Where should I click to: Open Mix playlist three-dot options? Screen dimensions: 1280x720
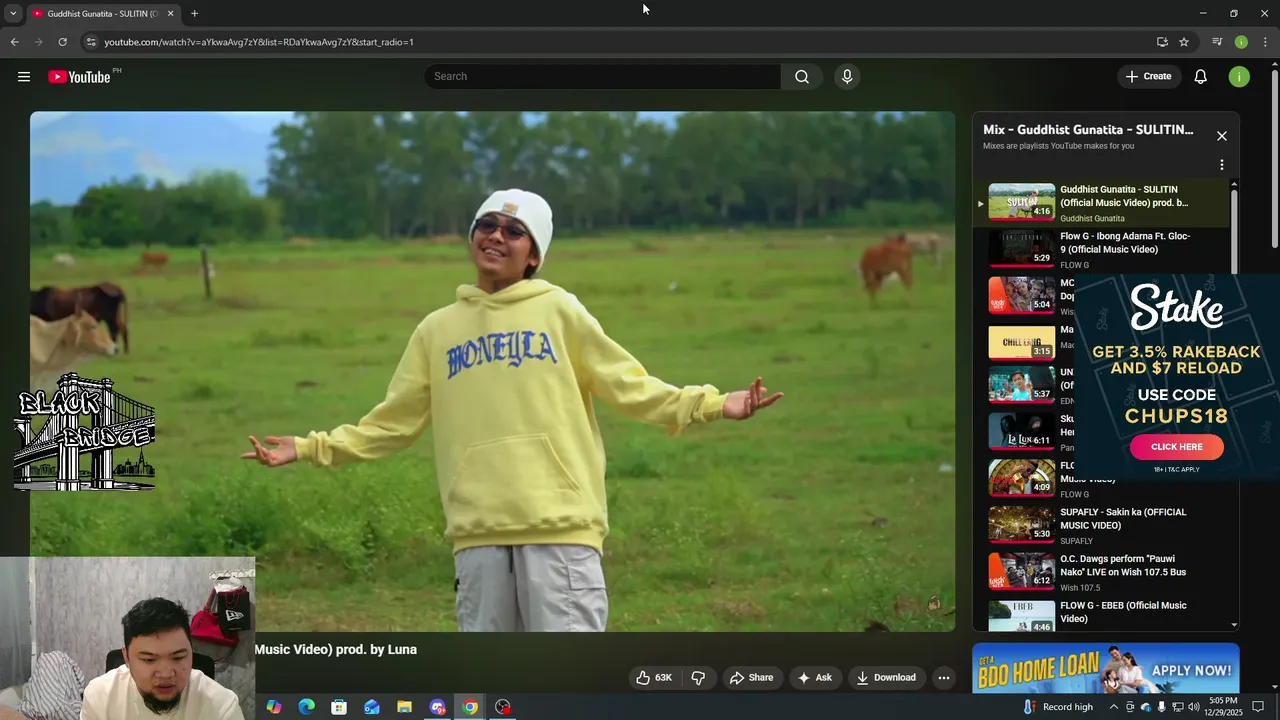(x=1221, y=165)
